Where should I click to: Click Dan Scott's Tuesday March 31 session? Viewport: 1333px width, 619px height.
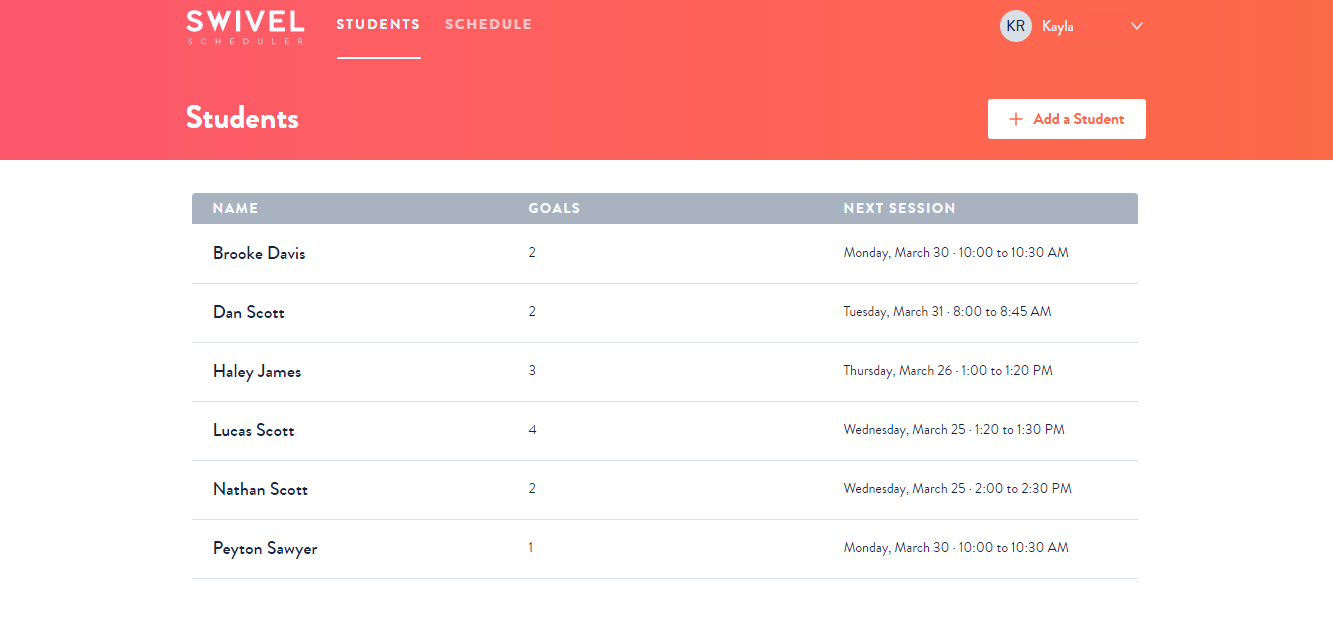[947, 312]
